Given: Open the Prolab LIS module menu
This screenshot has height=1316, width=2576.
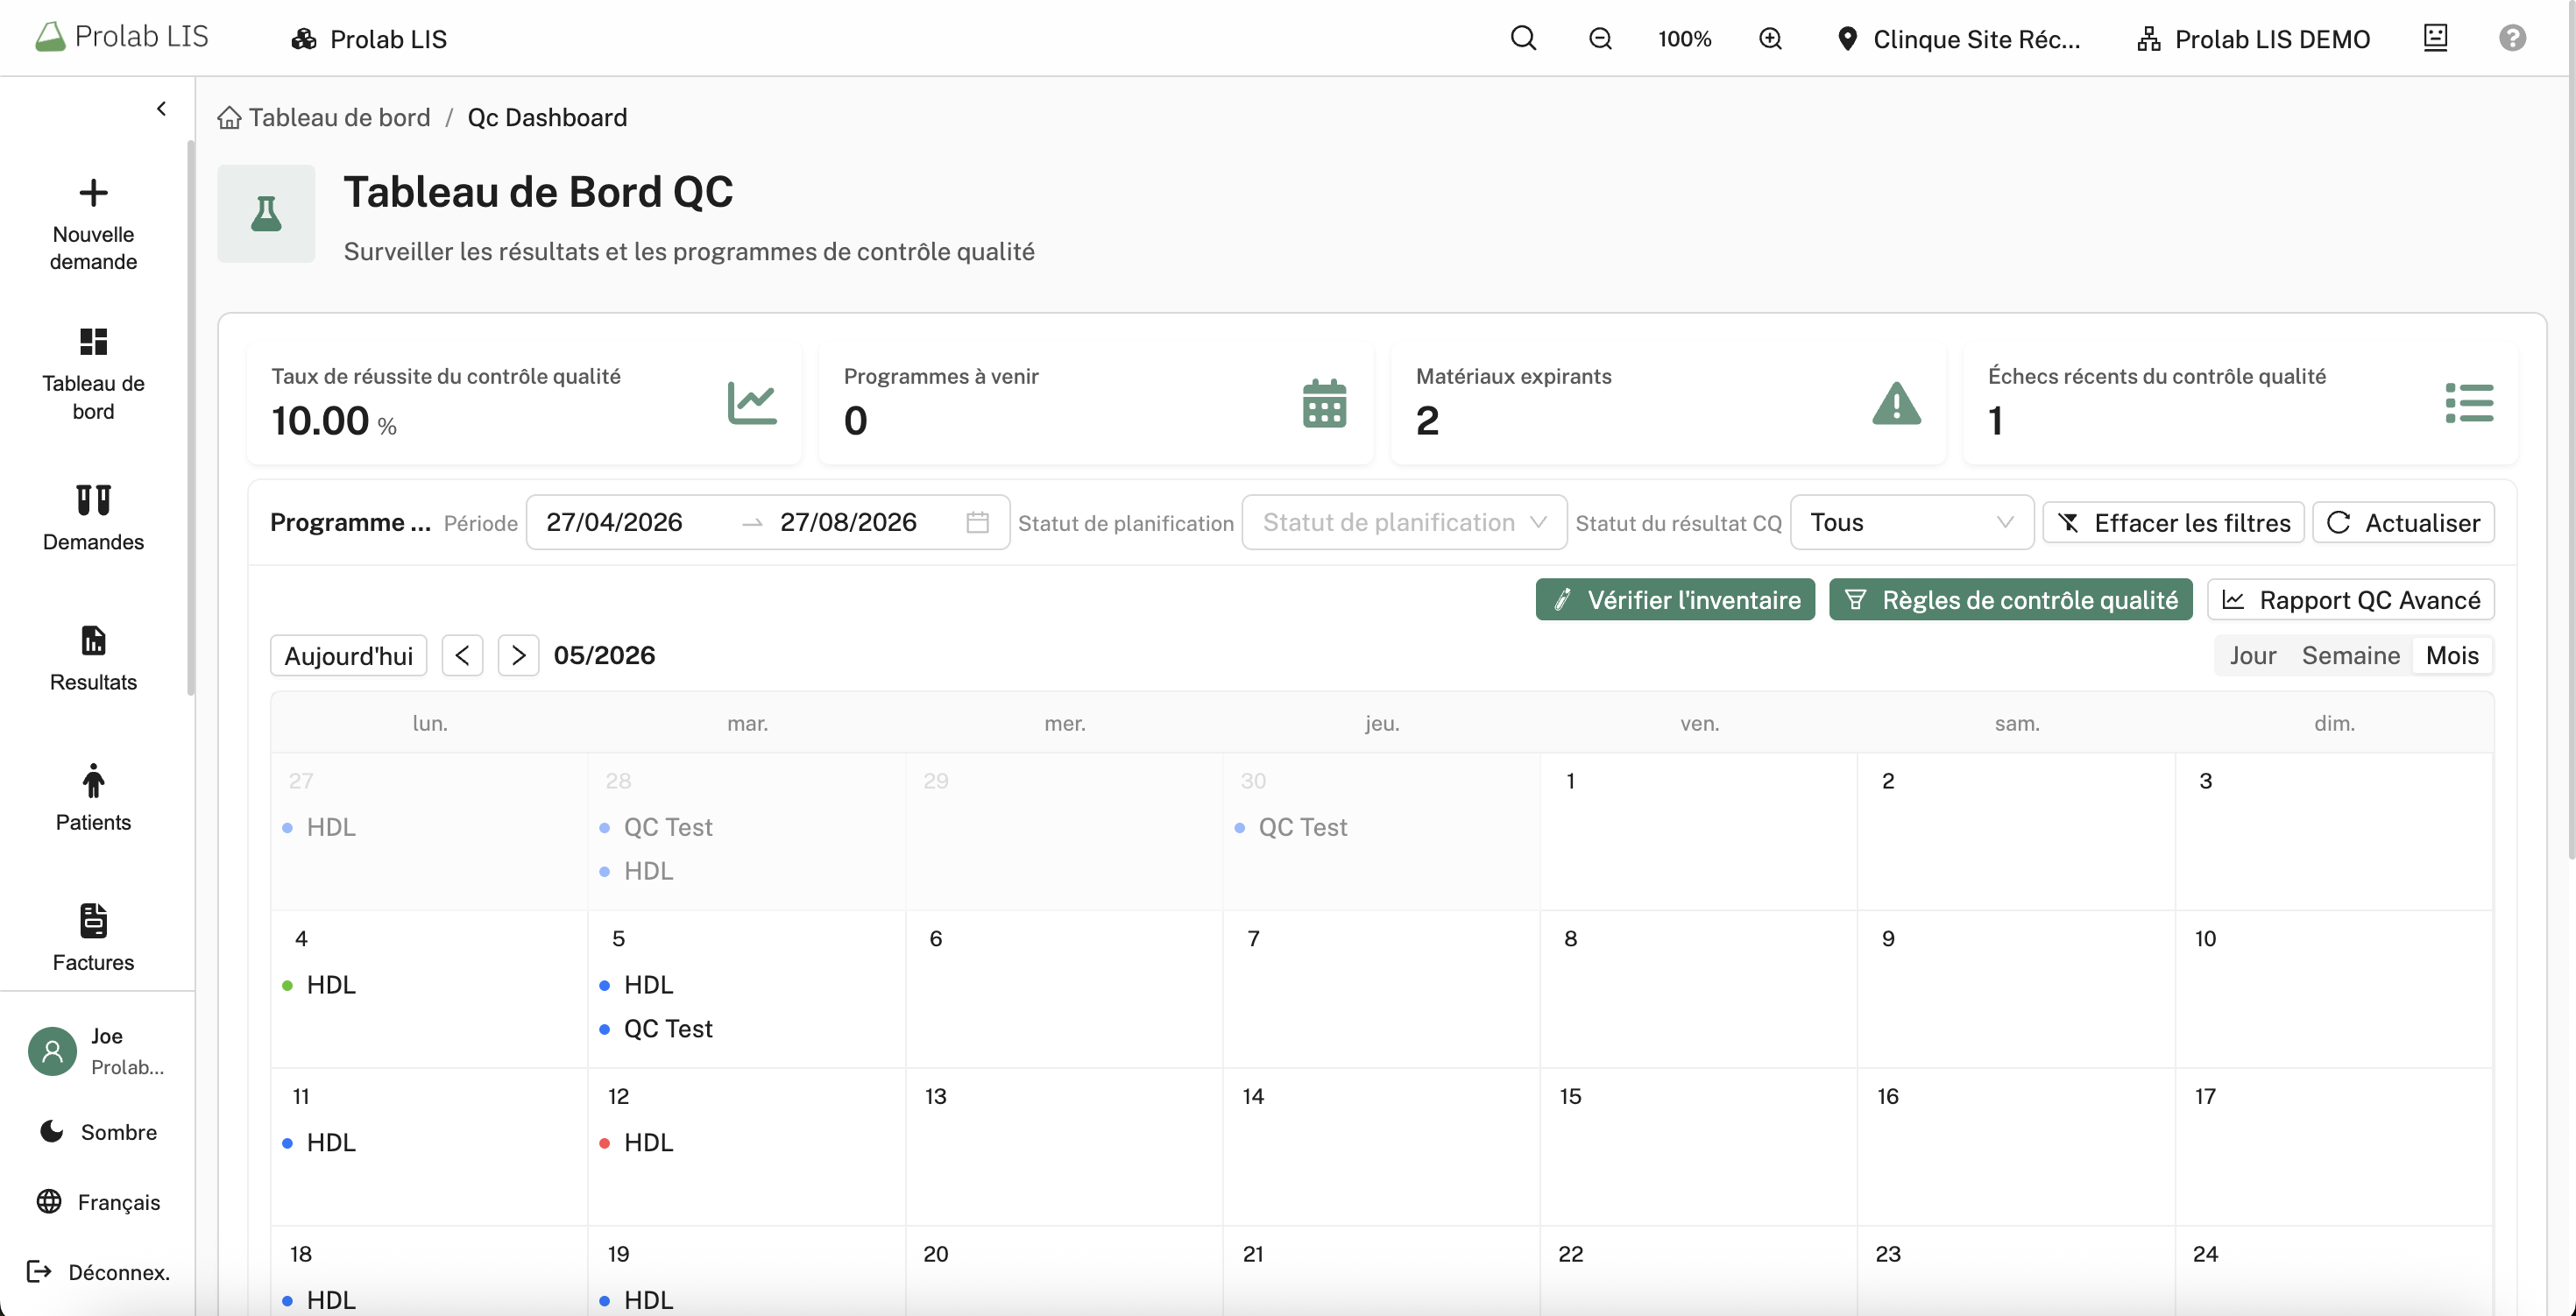Looking at the screenshot, I should 368,39.
